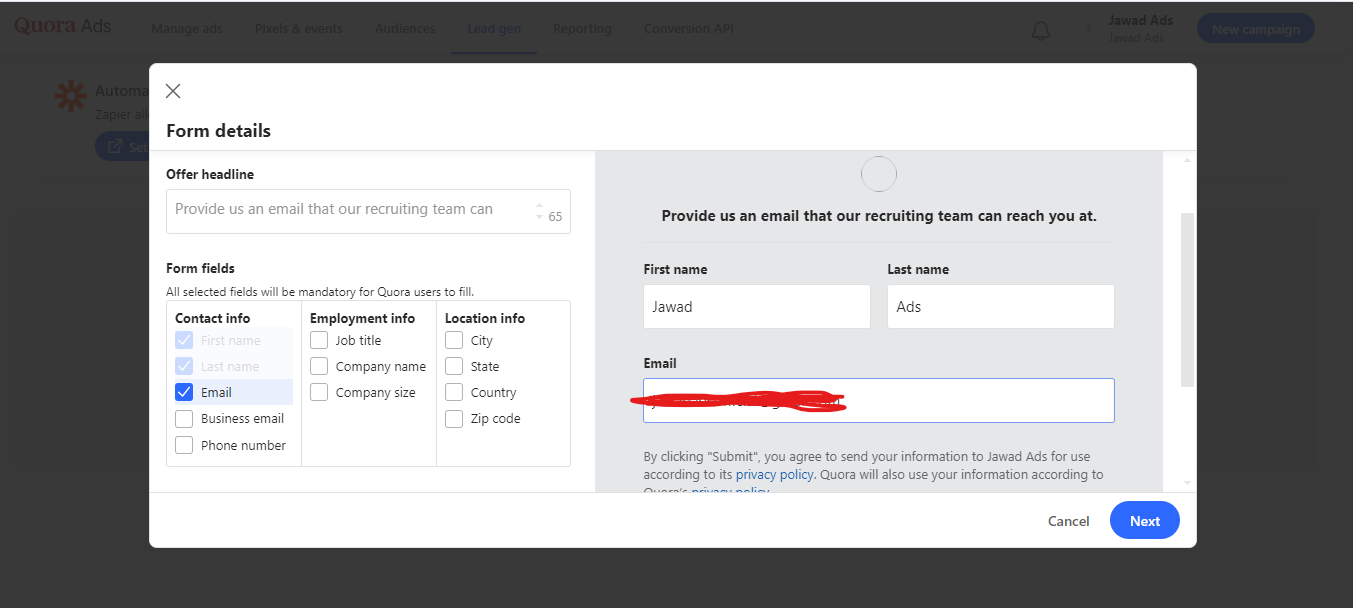The width and height of the screenshot is (1353, 608).
Task: Open the Jawad Ads account menu
Action: click(1140, 28)
